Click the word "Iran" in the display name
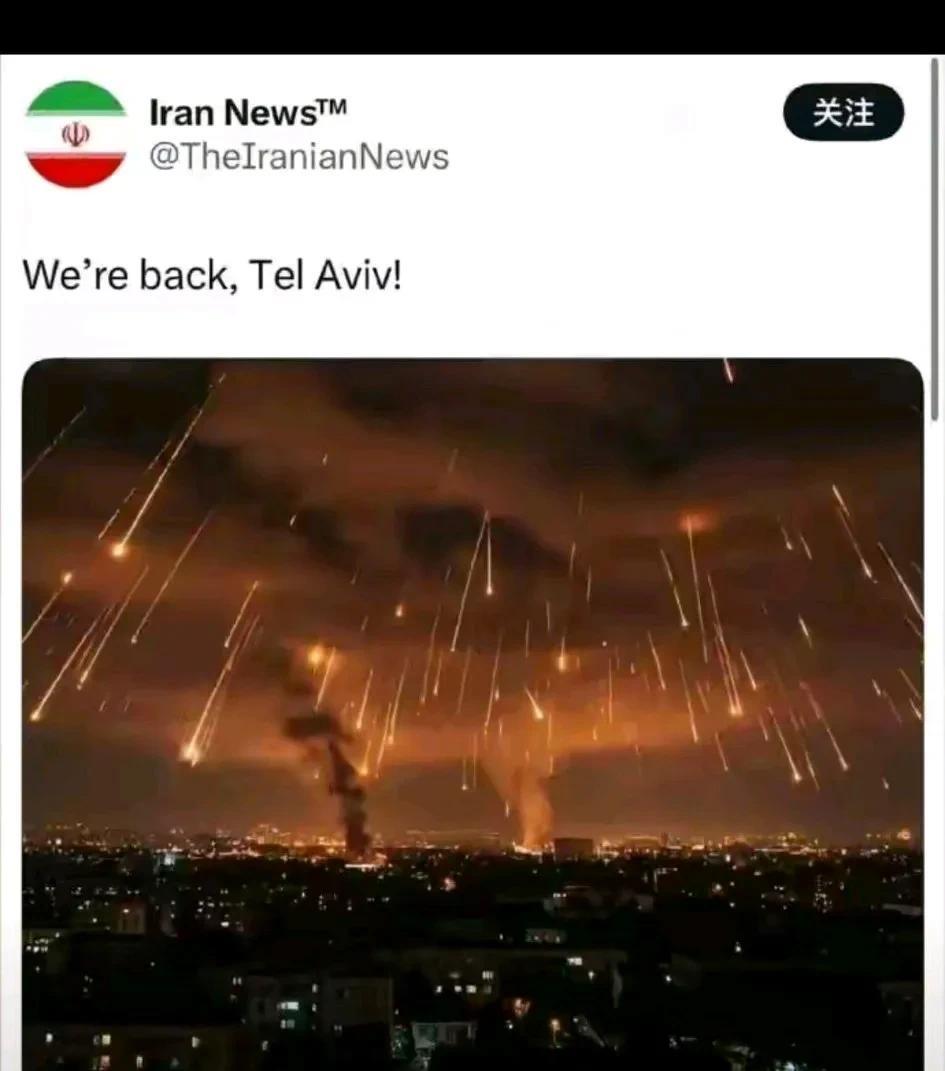The width and height of the screenshot is (945, 1071). (183, 112)
